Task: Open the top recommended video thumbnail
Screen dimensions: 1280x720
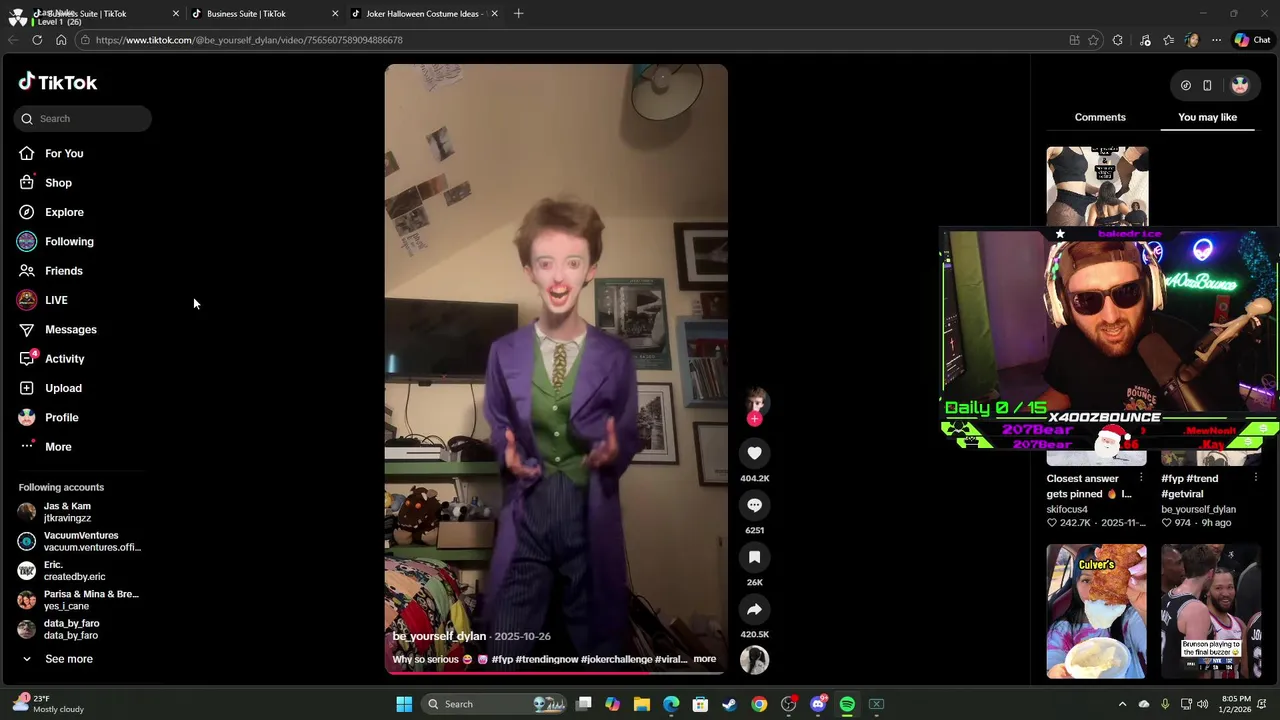Action: pos(1097,186)
